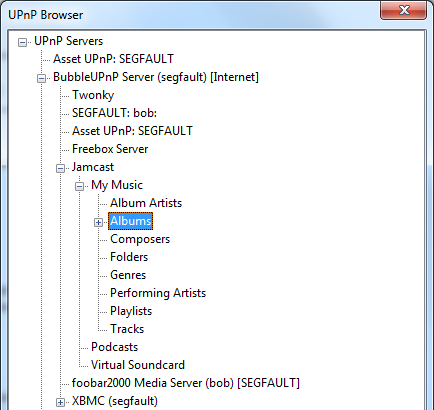The width and height of the screenshot is (434, 410).
Task: Select Podcasts under Jamcast
Action: coord(114,347)
